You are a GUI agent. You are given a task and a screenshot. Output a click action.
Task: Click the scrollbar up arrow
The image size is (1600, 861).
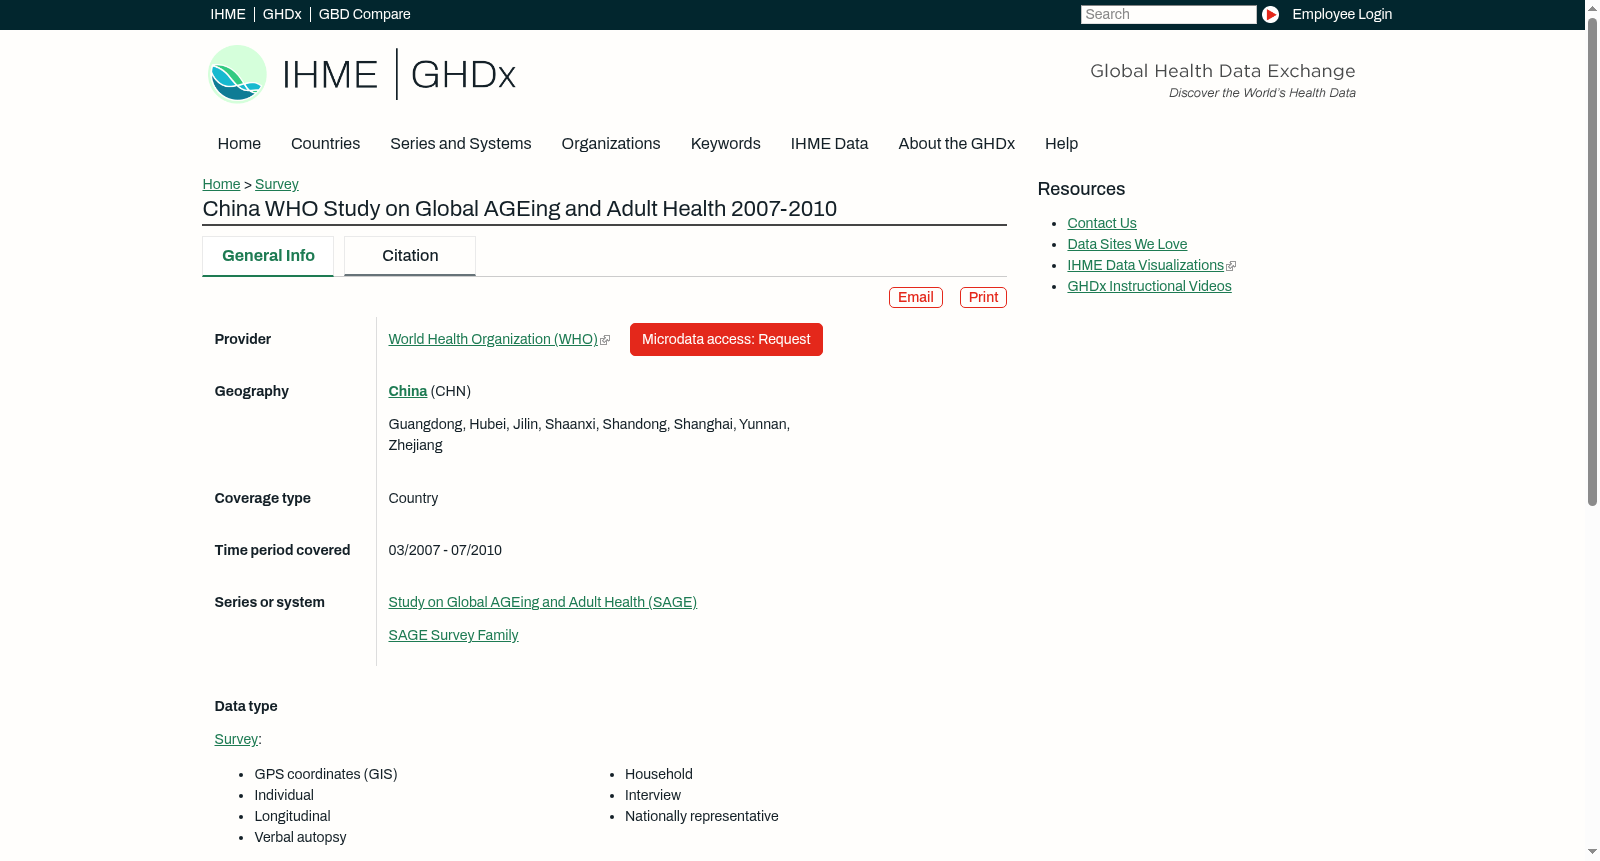pos(1592,7)
